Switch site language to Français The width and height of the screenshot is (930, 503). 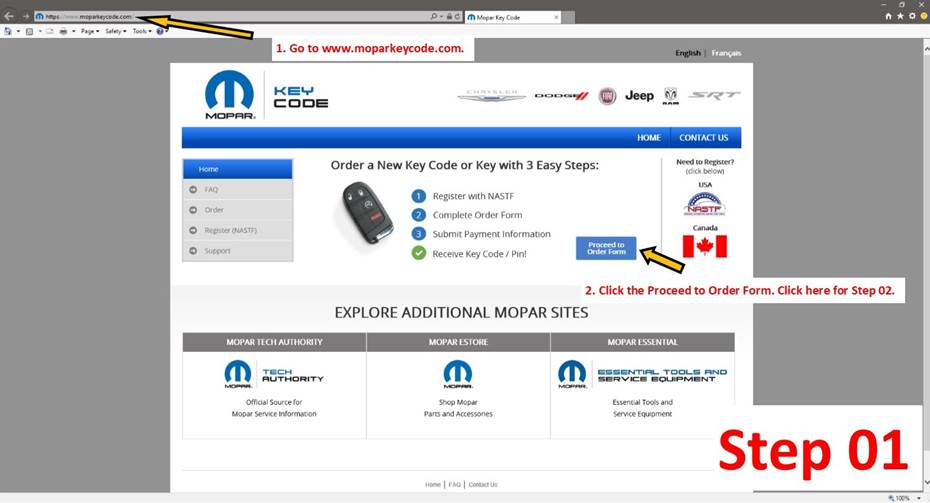click(x=726, y=53)
